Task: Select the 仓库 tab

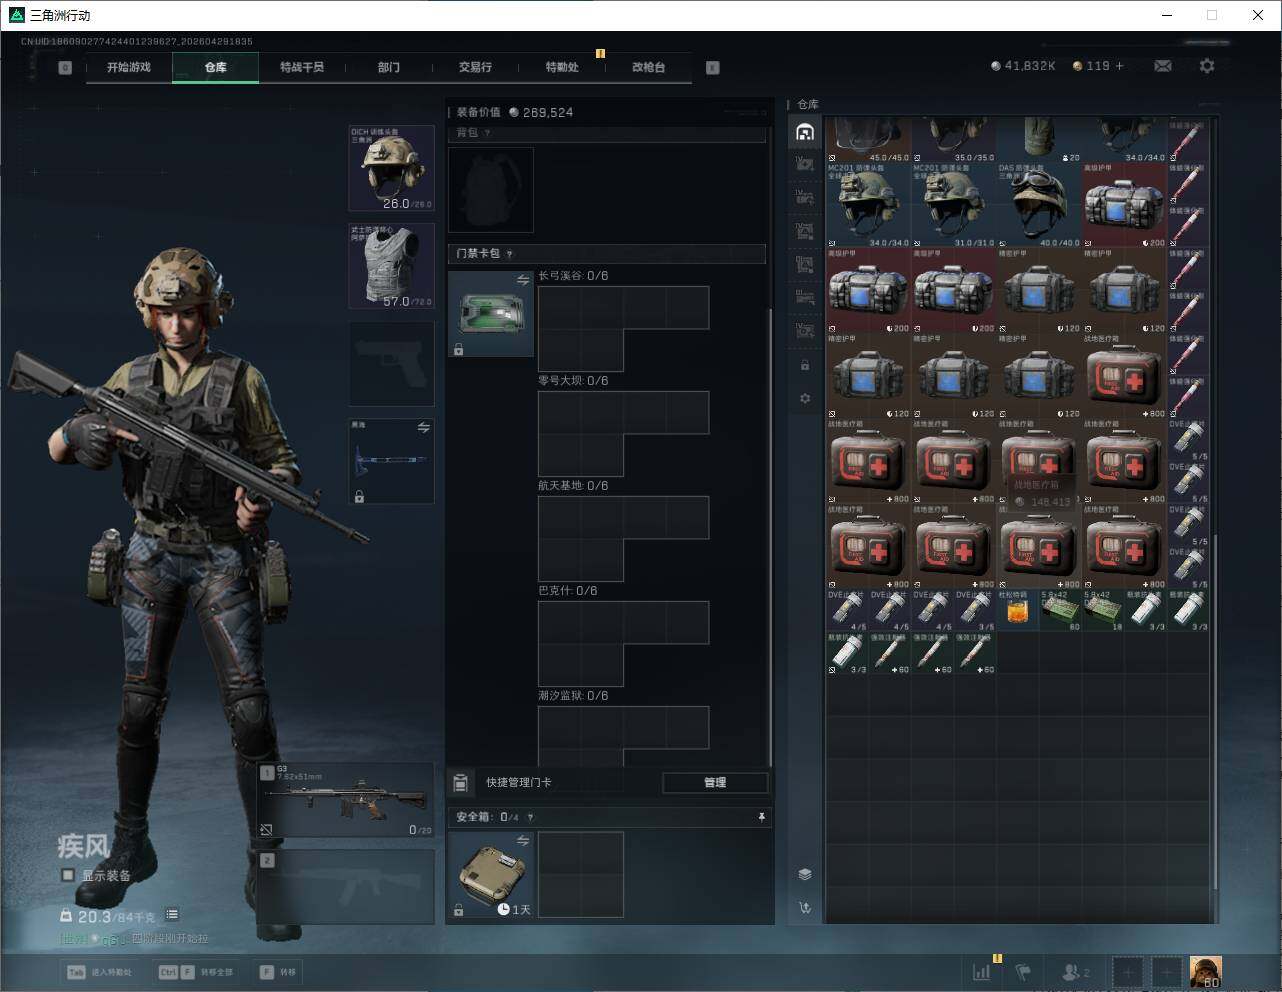Action: (x=216, y=67)
